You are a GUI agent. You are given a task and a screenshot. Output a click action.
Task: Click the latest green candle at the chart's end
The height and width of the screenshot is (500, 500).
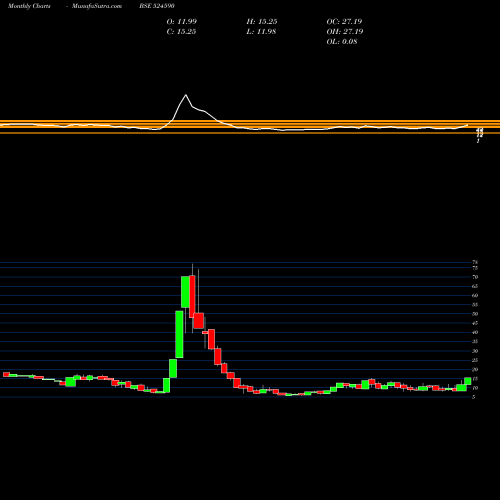(x=468, y=381)
